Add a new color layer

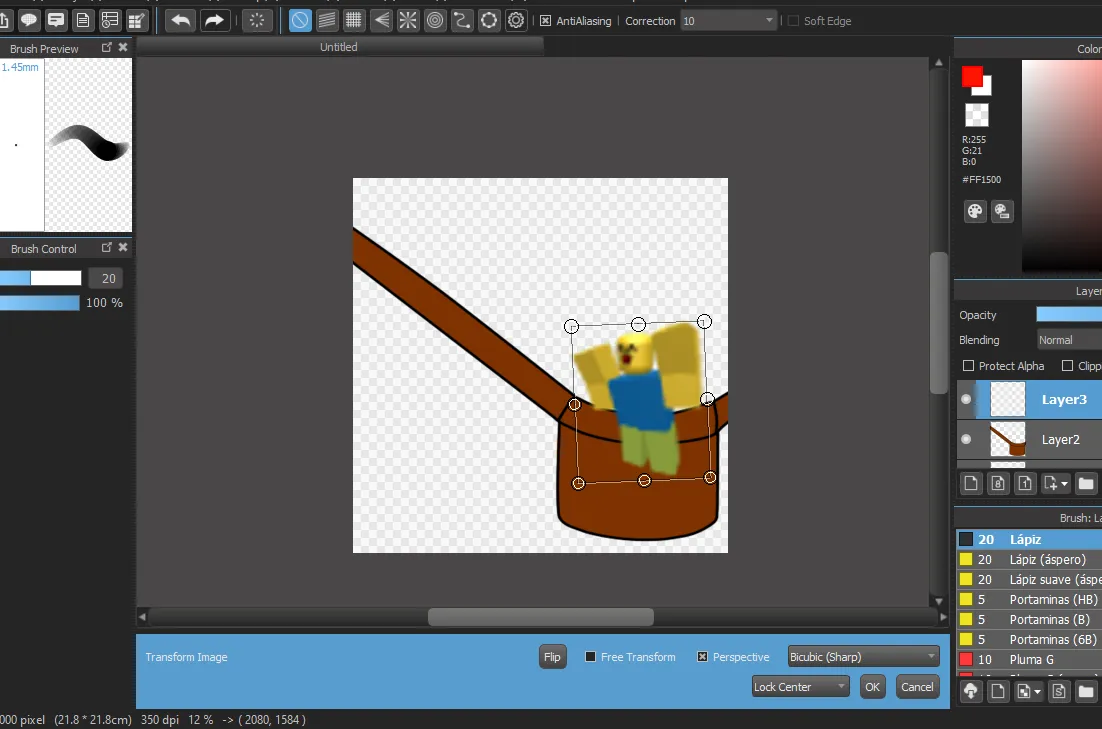[971, 483]
